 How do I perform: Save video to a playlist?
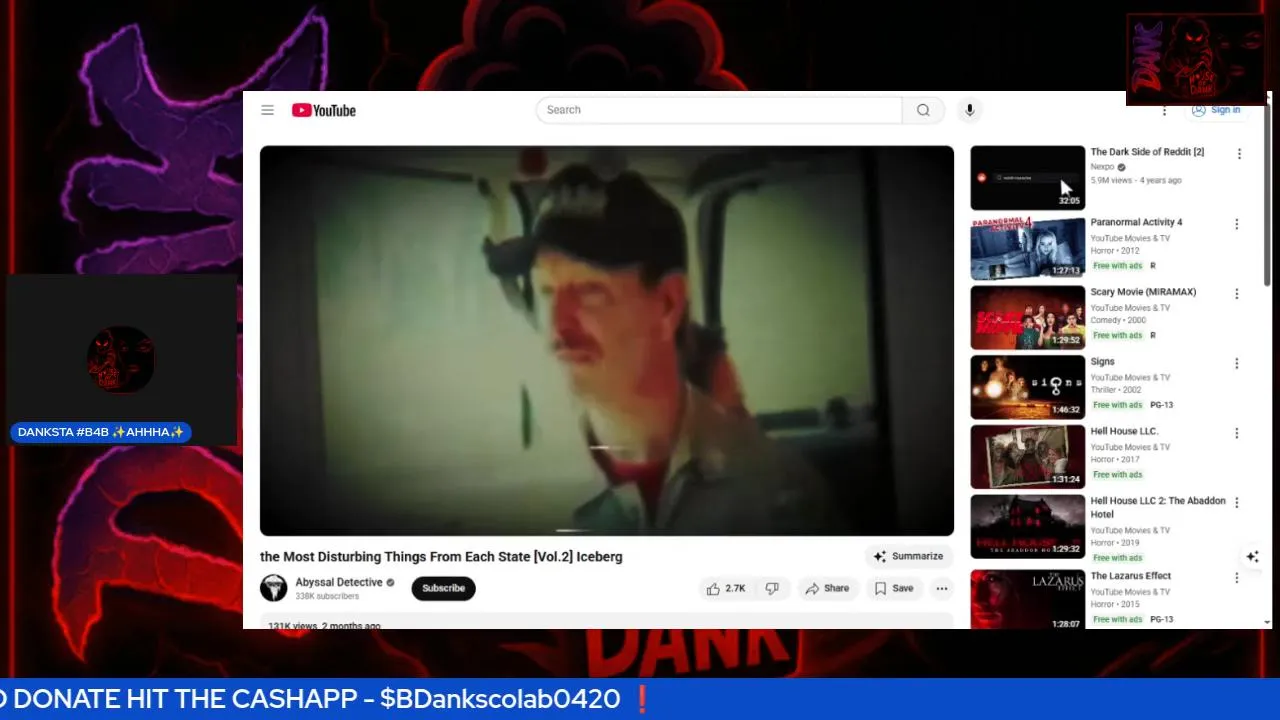tap(894, 588)
